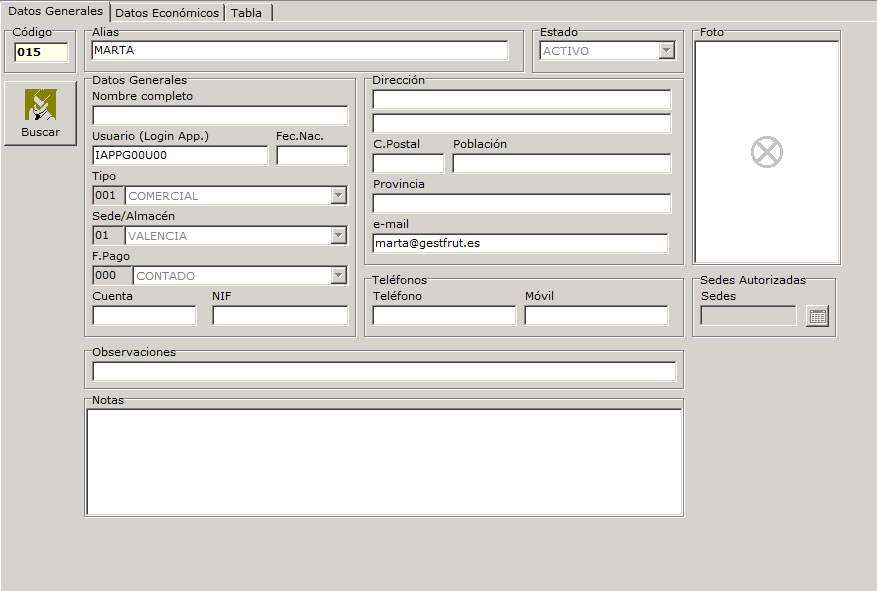Open the Tipo COMERCIAL dropdown arrow

click(x=338, y=196)
